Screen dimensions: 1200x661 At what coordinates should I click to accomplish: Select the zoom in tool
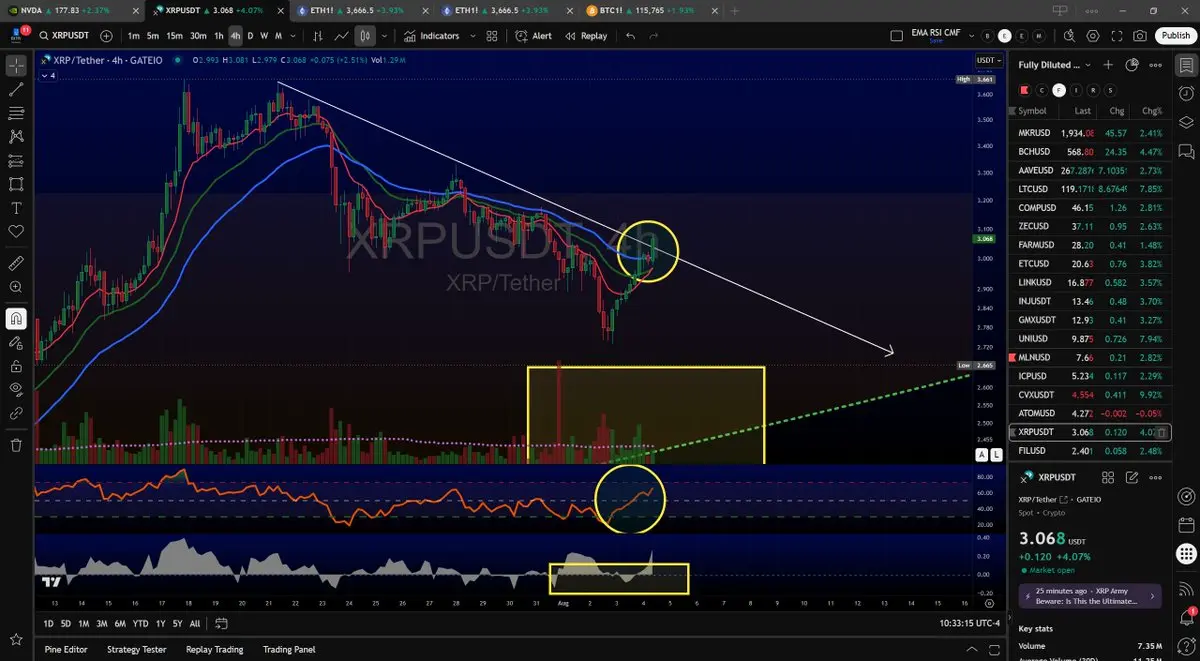16,288
